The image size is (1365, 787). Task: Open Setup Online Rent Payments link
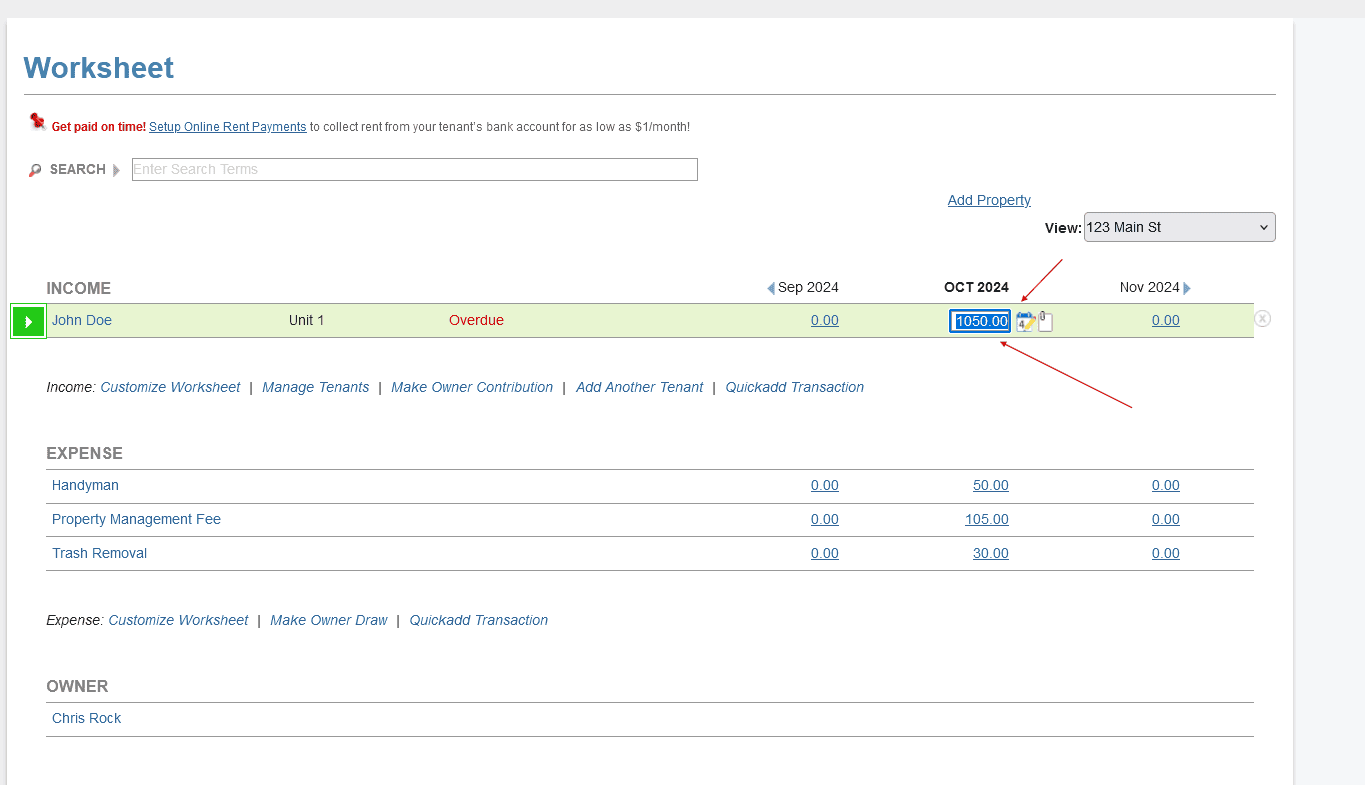coord(227,127)
